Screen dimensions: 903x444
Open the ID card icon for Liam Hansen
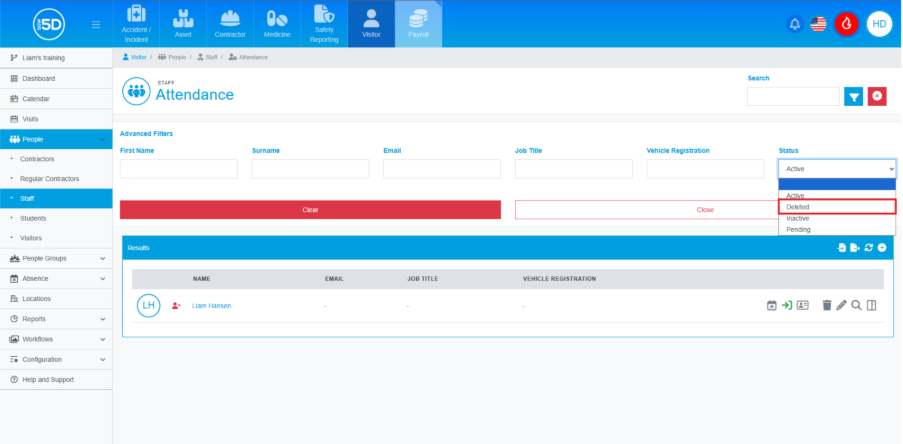(802, 305)
